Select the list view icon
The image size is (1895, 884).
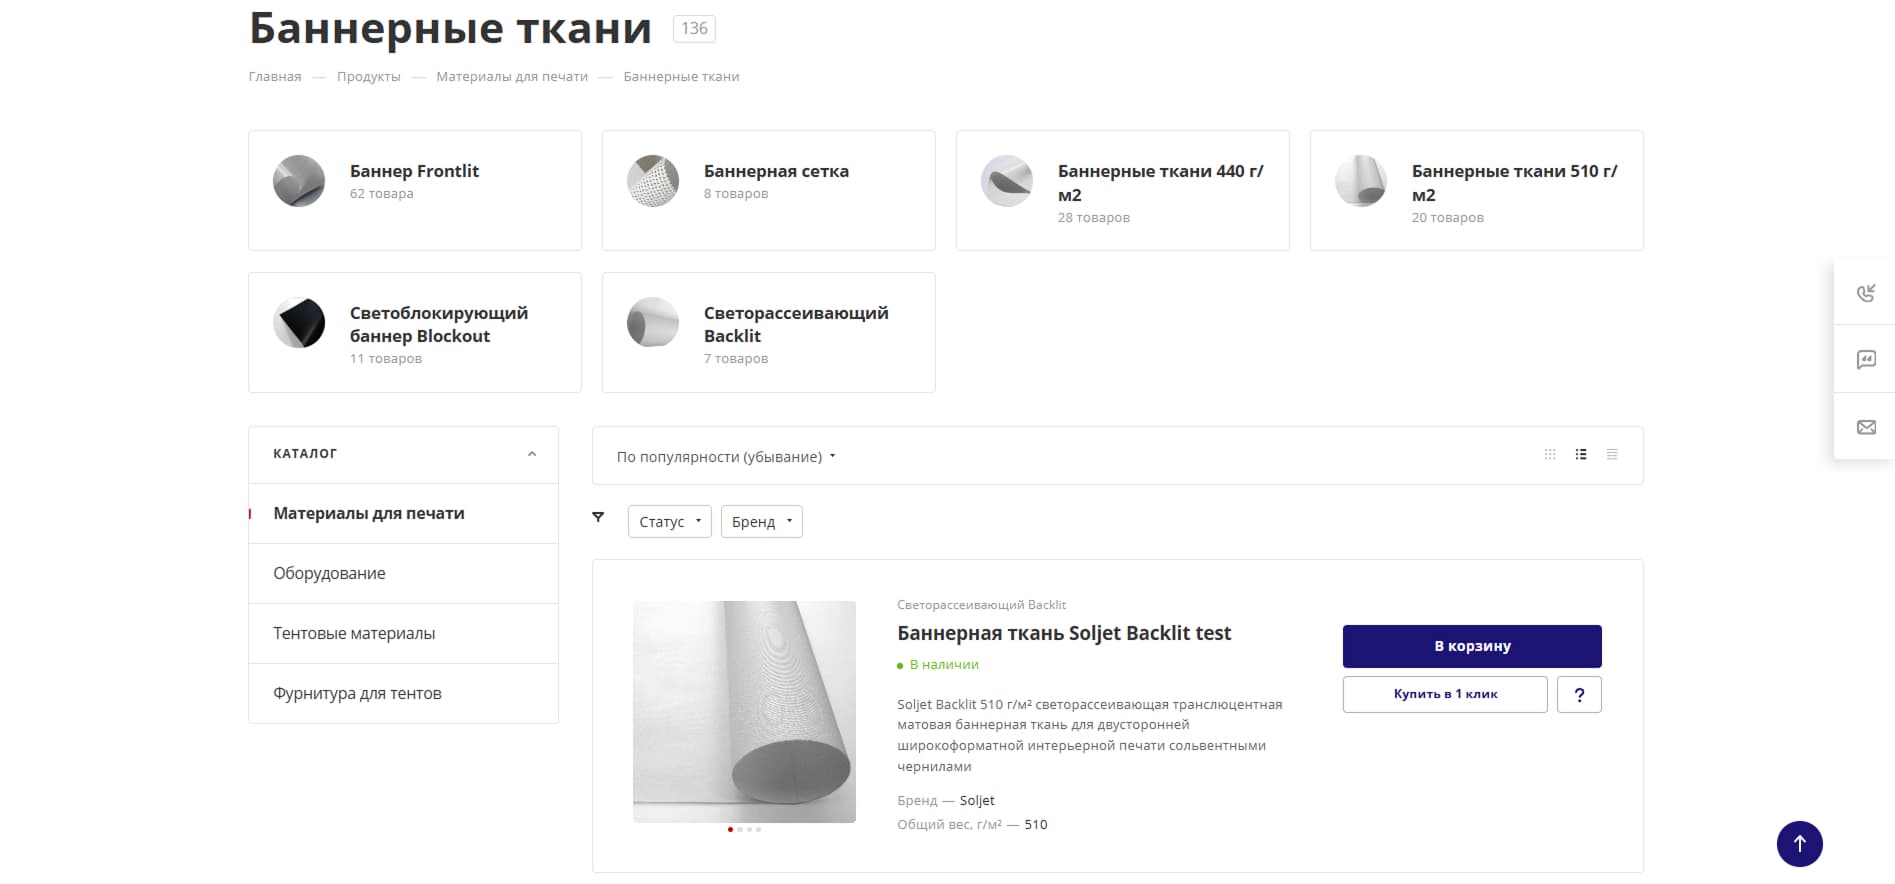(x=1581, y=454)
